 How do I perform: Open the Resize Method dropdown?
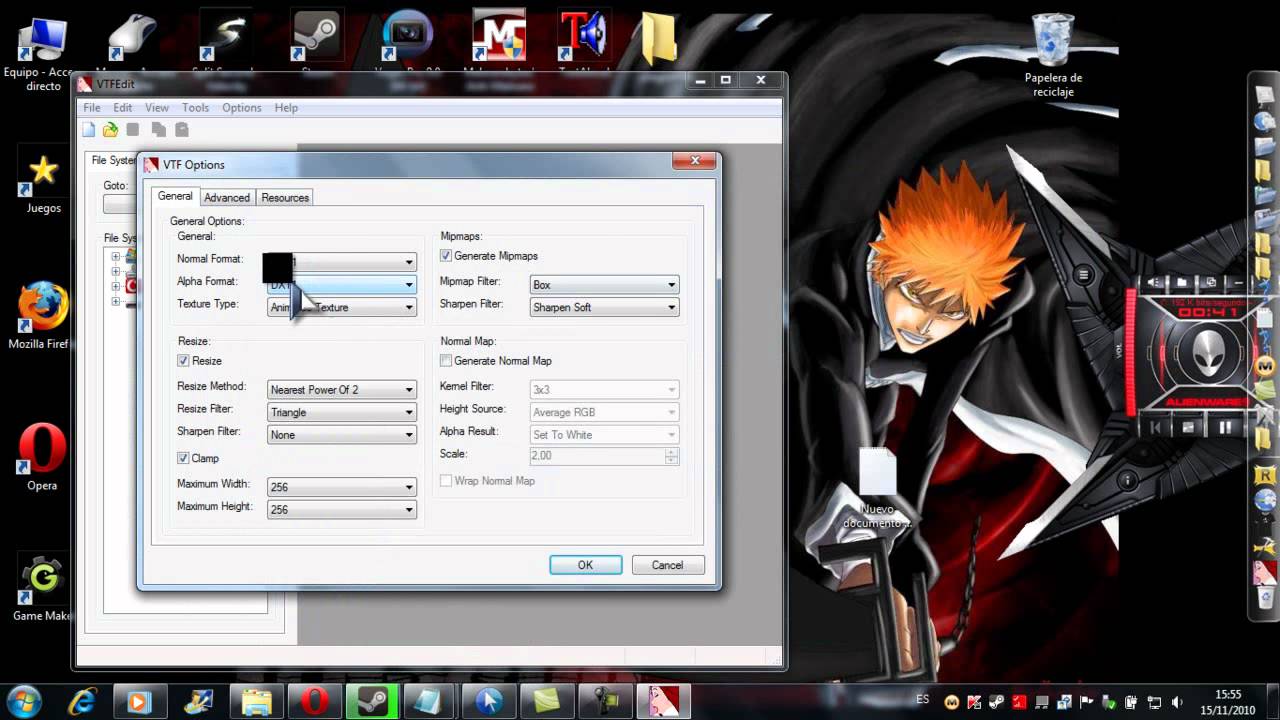[341, 389]
